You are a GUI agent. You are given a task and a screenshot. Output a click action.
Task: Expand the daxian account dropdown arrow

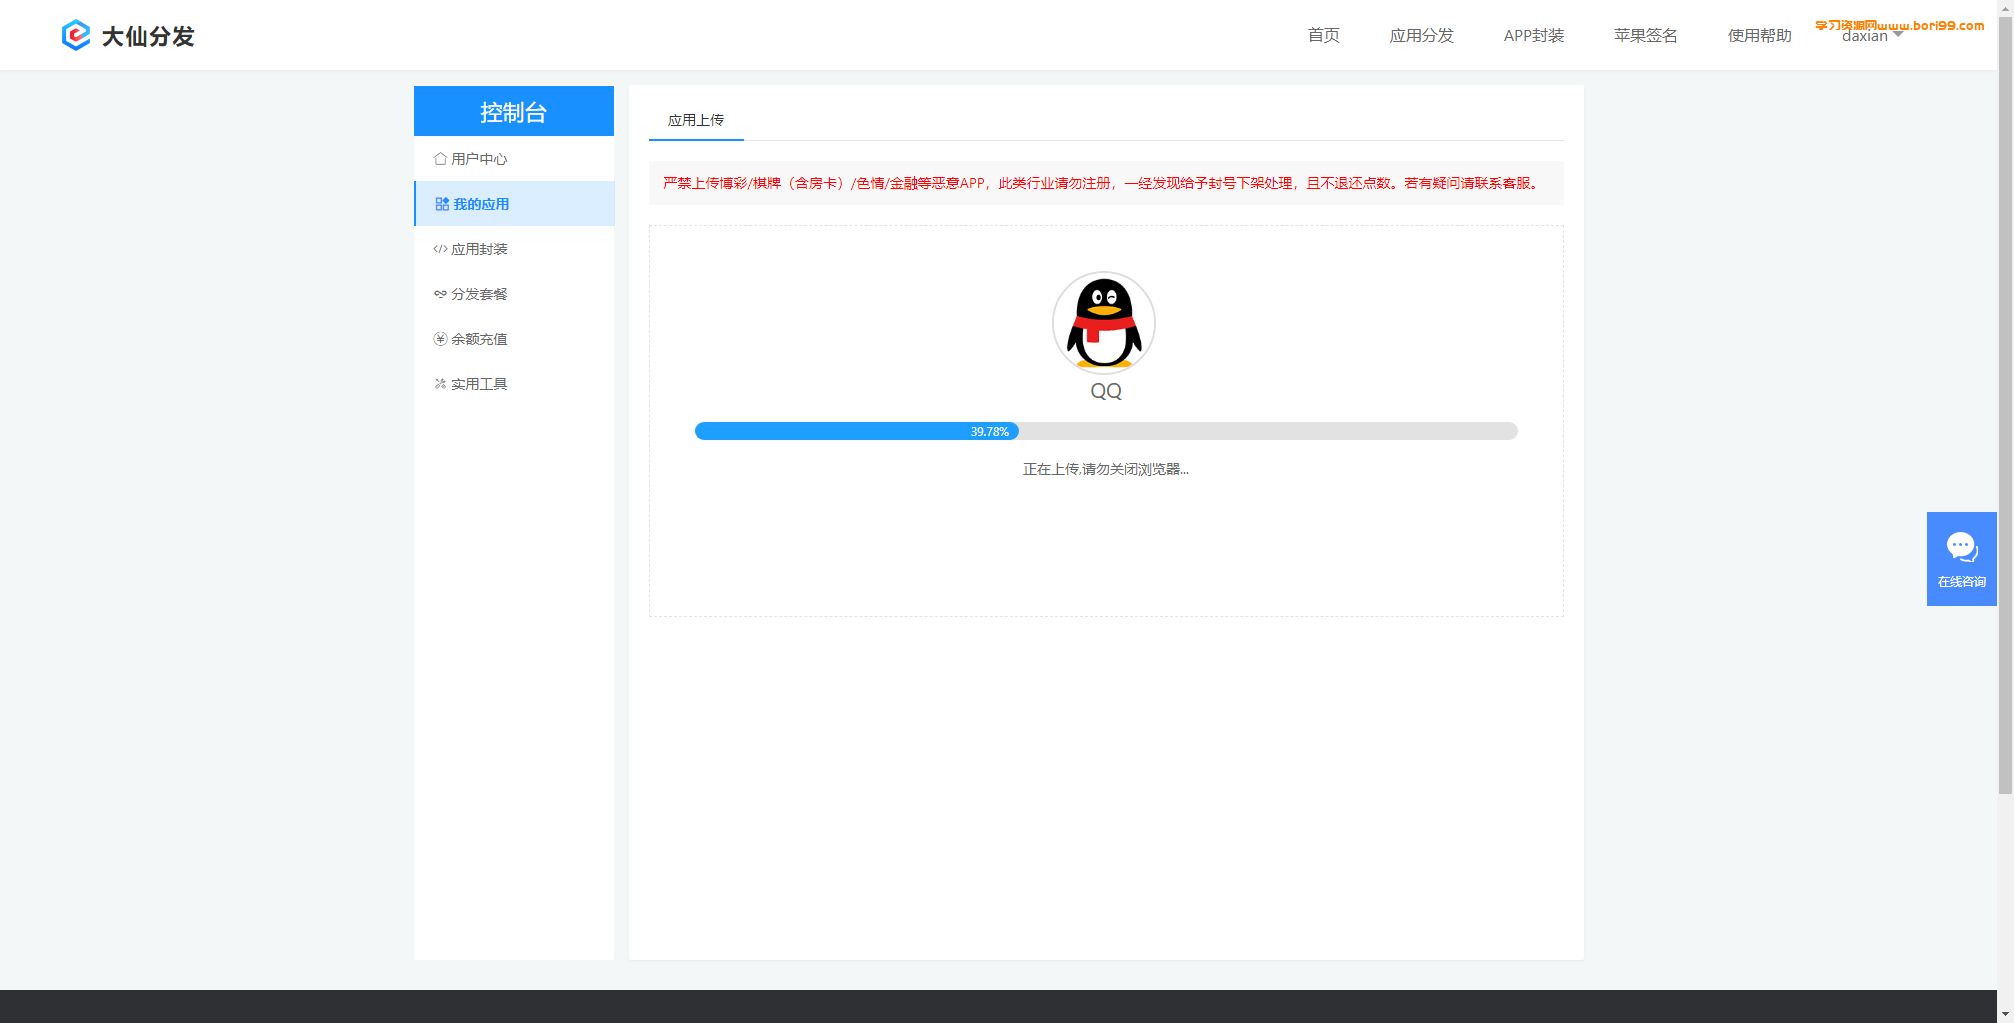click(1898, 35)
